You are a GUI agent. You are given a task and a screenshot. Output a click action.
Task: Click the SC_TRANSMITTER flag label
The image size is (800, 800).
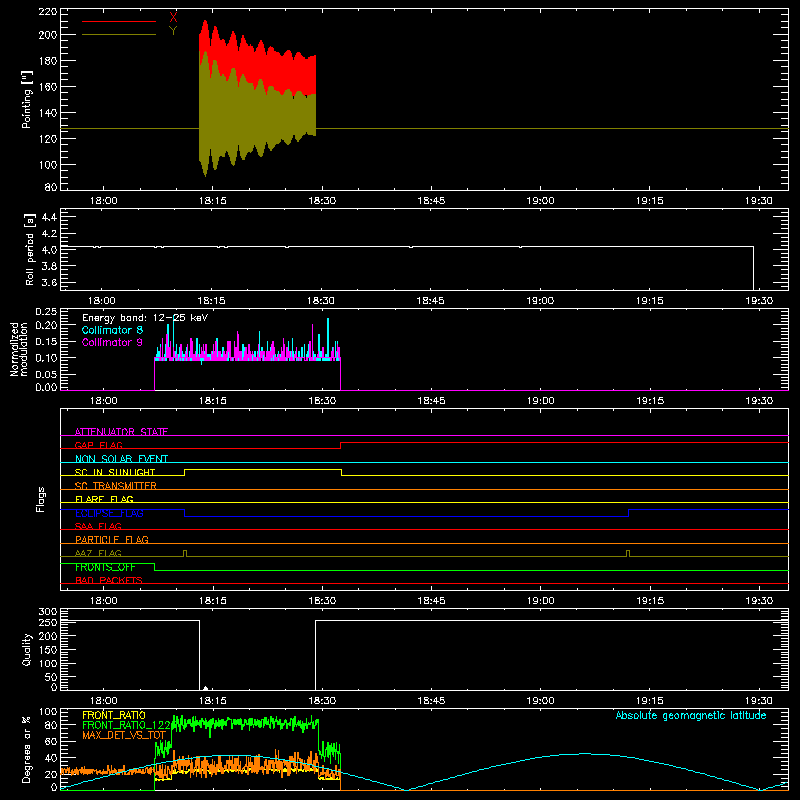(116, 486)
